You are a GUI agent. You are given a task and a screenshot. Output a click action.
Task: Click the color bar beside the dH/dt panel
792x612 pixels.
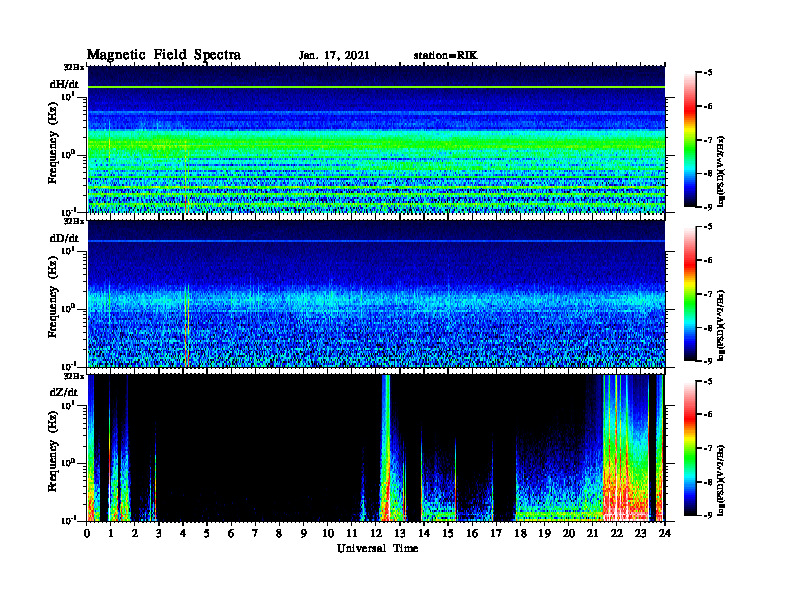click(x=689, y=140)
